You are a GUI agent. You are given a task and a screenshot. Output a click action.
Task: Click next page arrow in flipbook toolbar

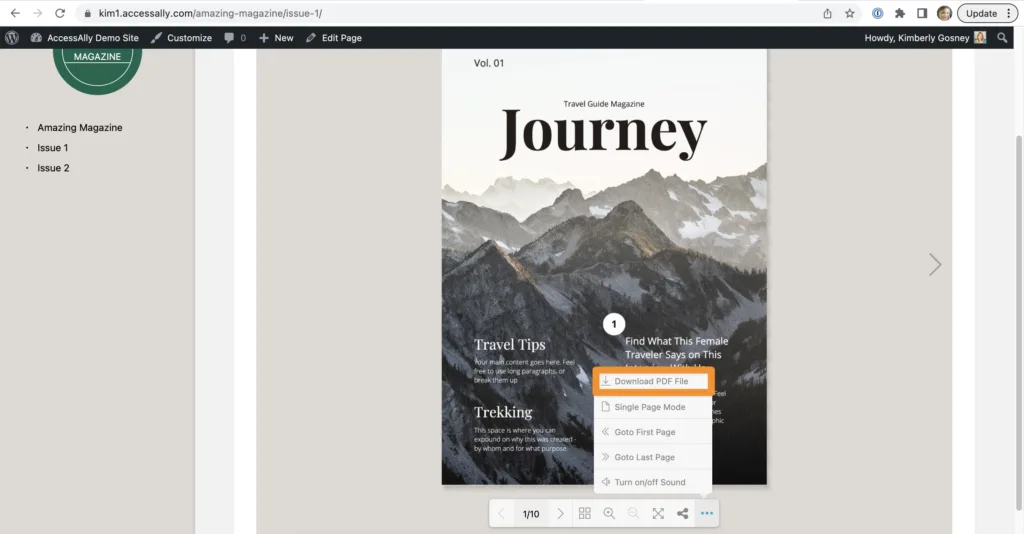(x=560, y=514)
